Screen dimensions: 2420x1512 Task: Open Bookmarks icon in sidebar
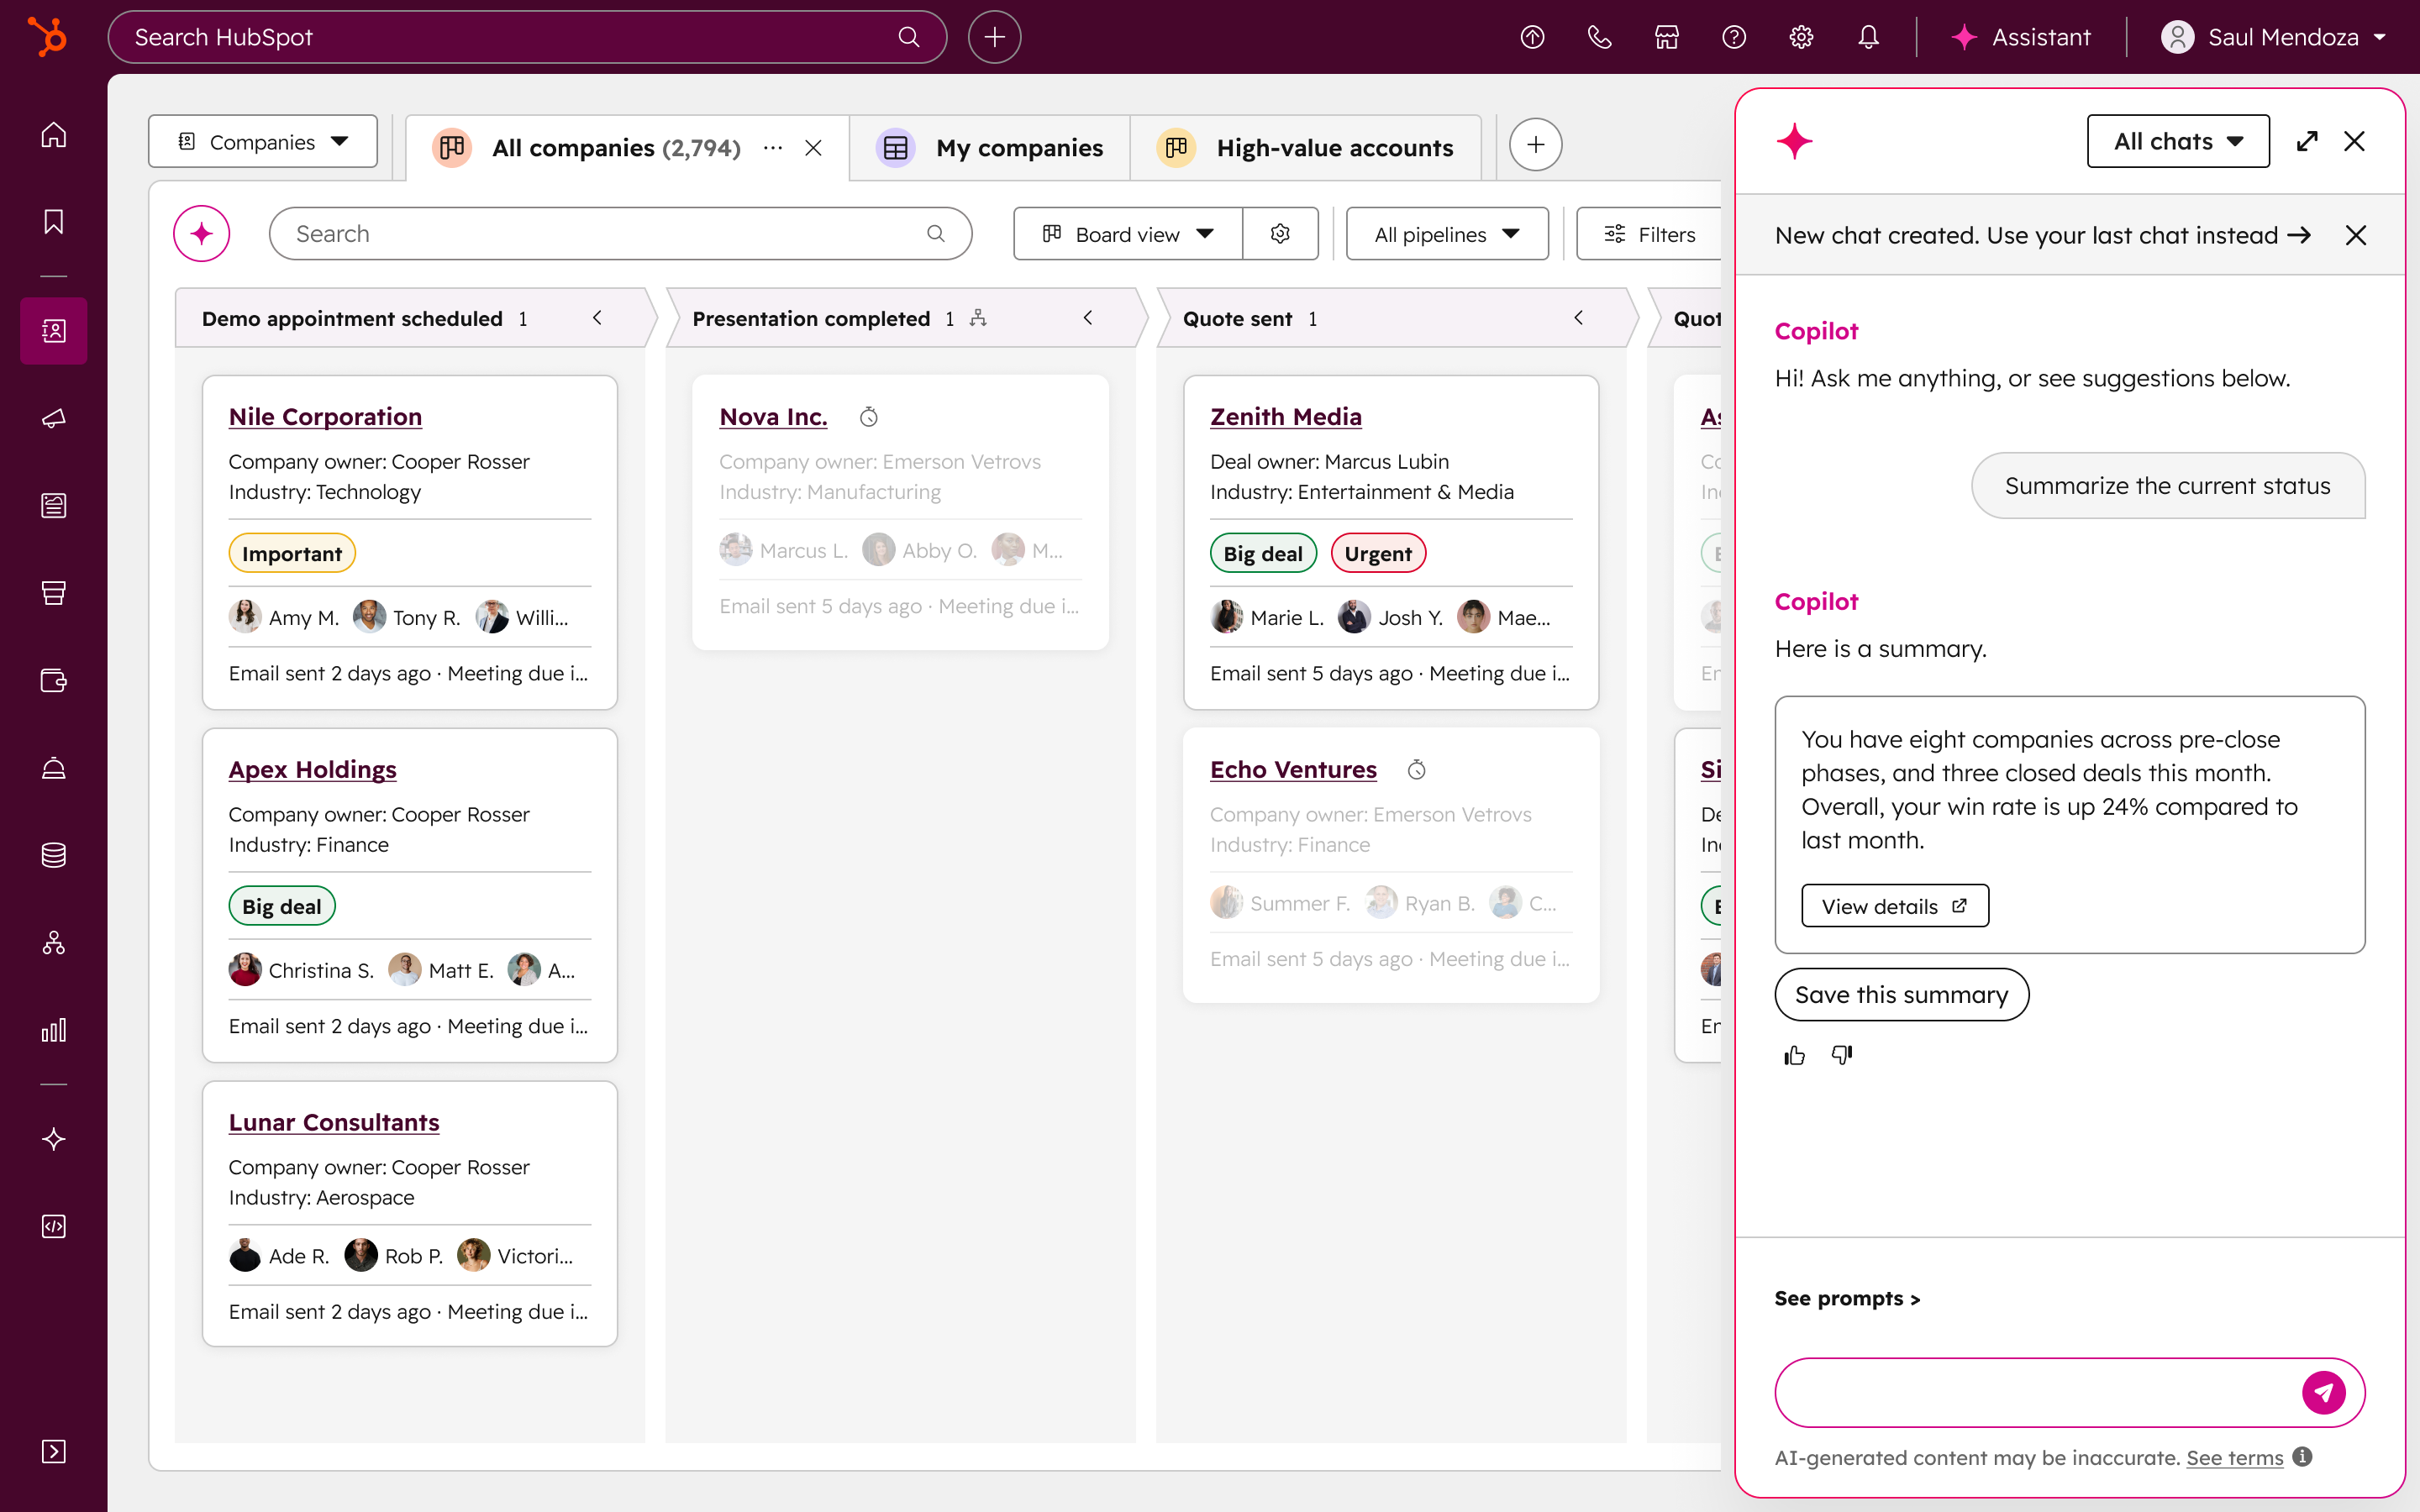coord(54,221)
